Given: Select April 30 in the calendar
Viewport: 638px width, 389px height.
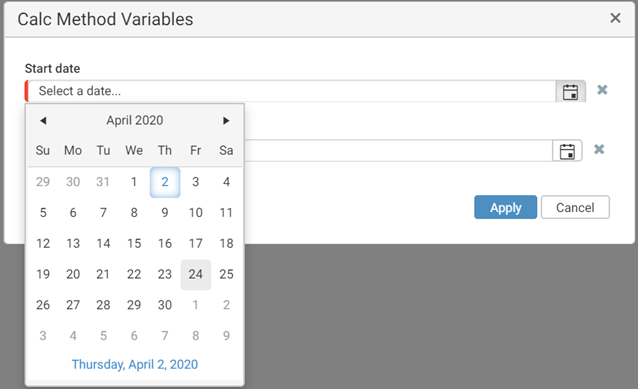Looking at the screenshot, I should [165, 305].
